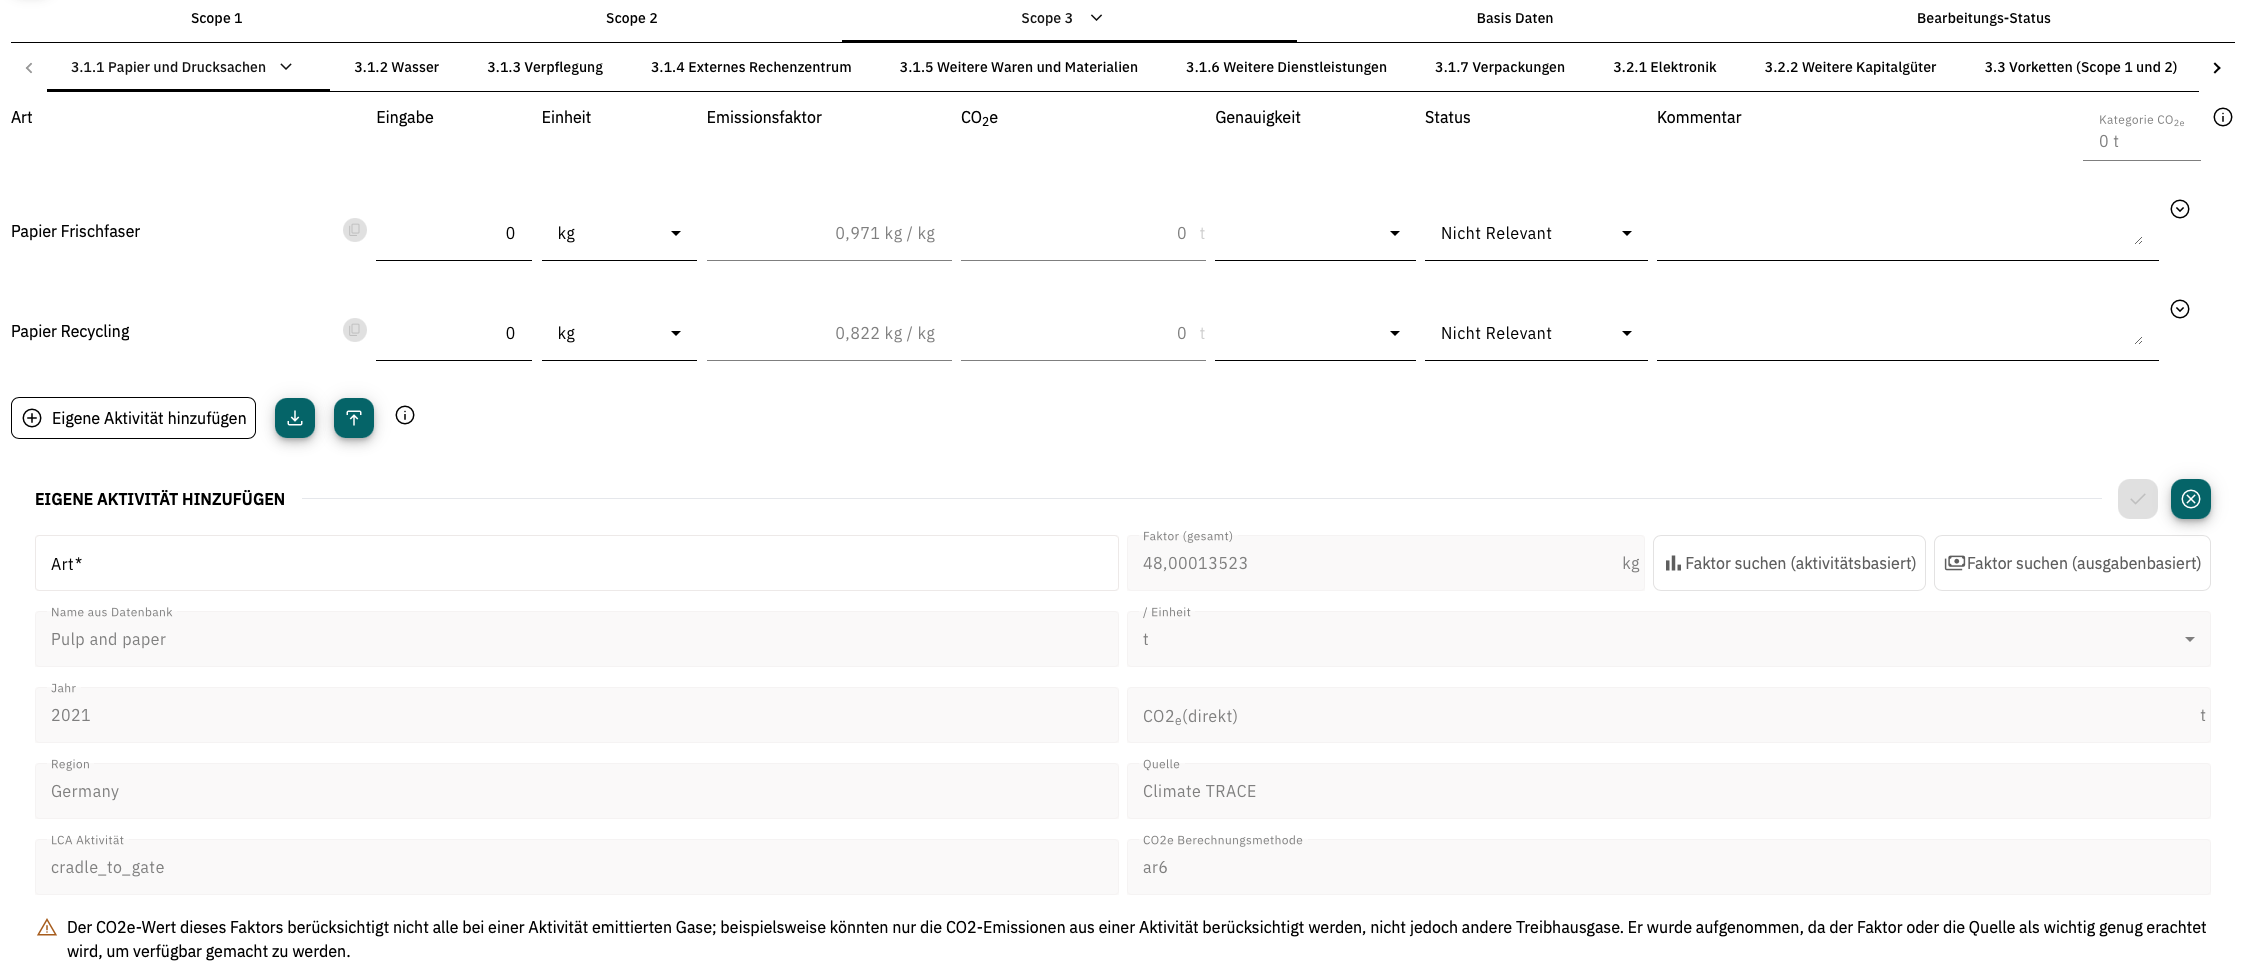Switch to the 3.1.2 Wasser tab
Viewport: 2246px width, 975px height.
click(x=396, y=67)
